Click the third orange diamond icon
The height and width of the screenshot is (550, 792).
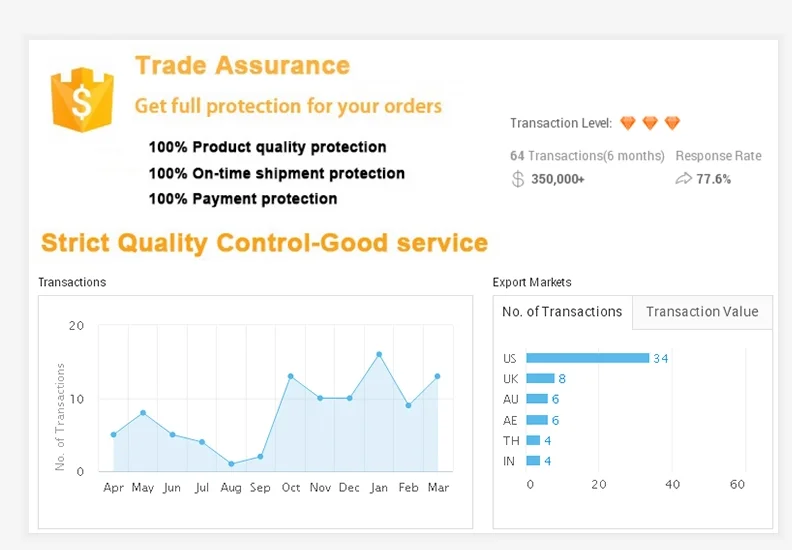point(672,123)
